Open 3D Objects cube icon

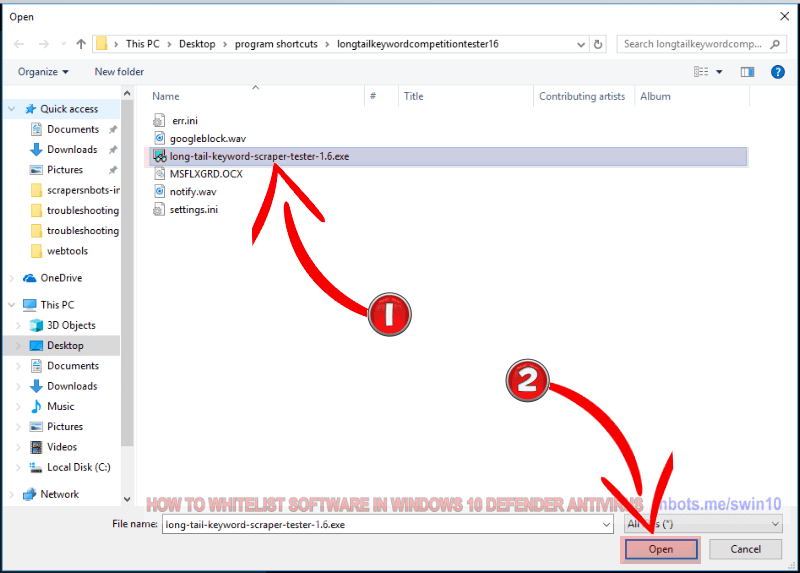coord(36,326)
